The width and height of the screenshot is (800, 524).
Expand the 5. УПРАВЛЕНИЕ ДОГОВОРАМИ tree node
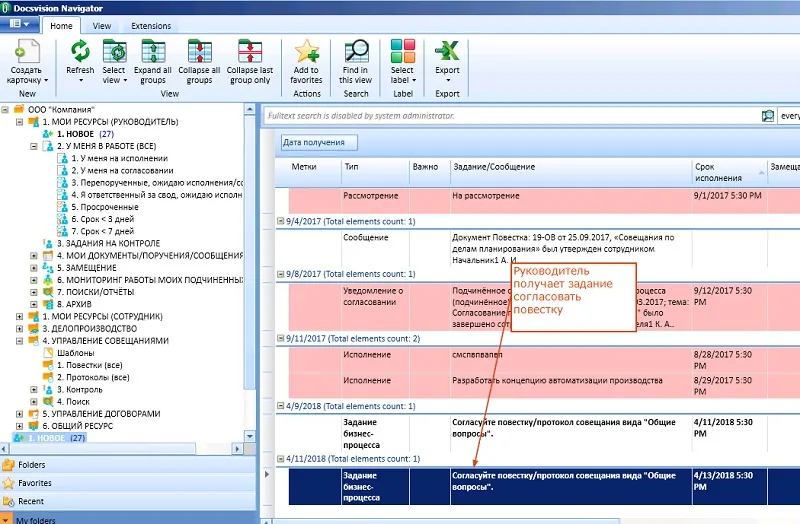tap(20, 413)
